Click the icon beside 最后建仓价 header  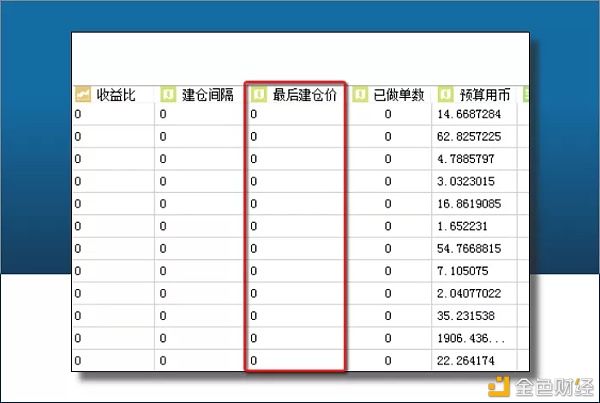pos(258,95)
